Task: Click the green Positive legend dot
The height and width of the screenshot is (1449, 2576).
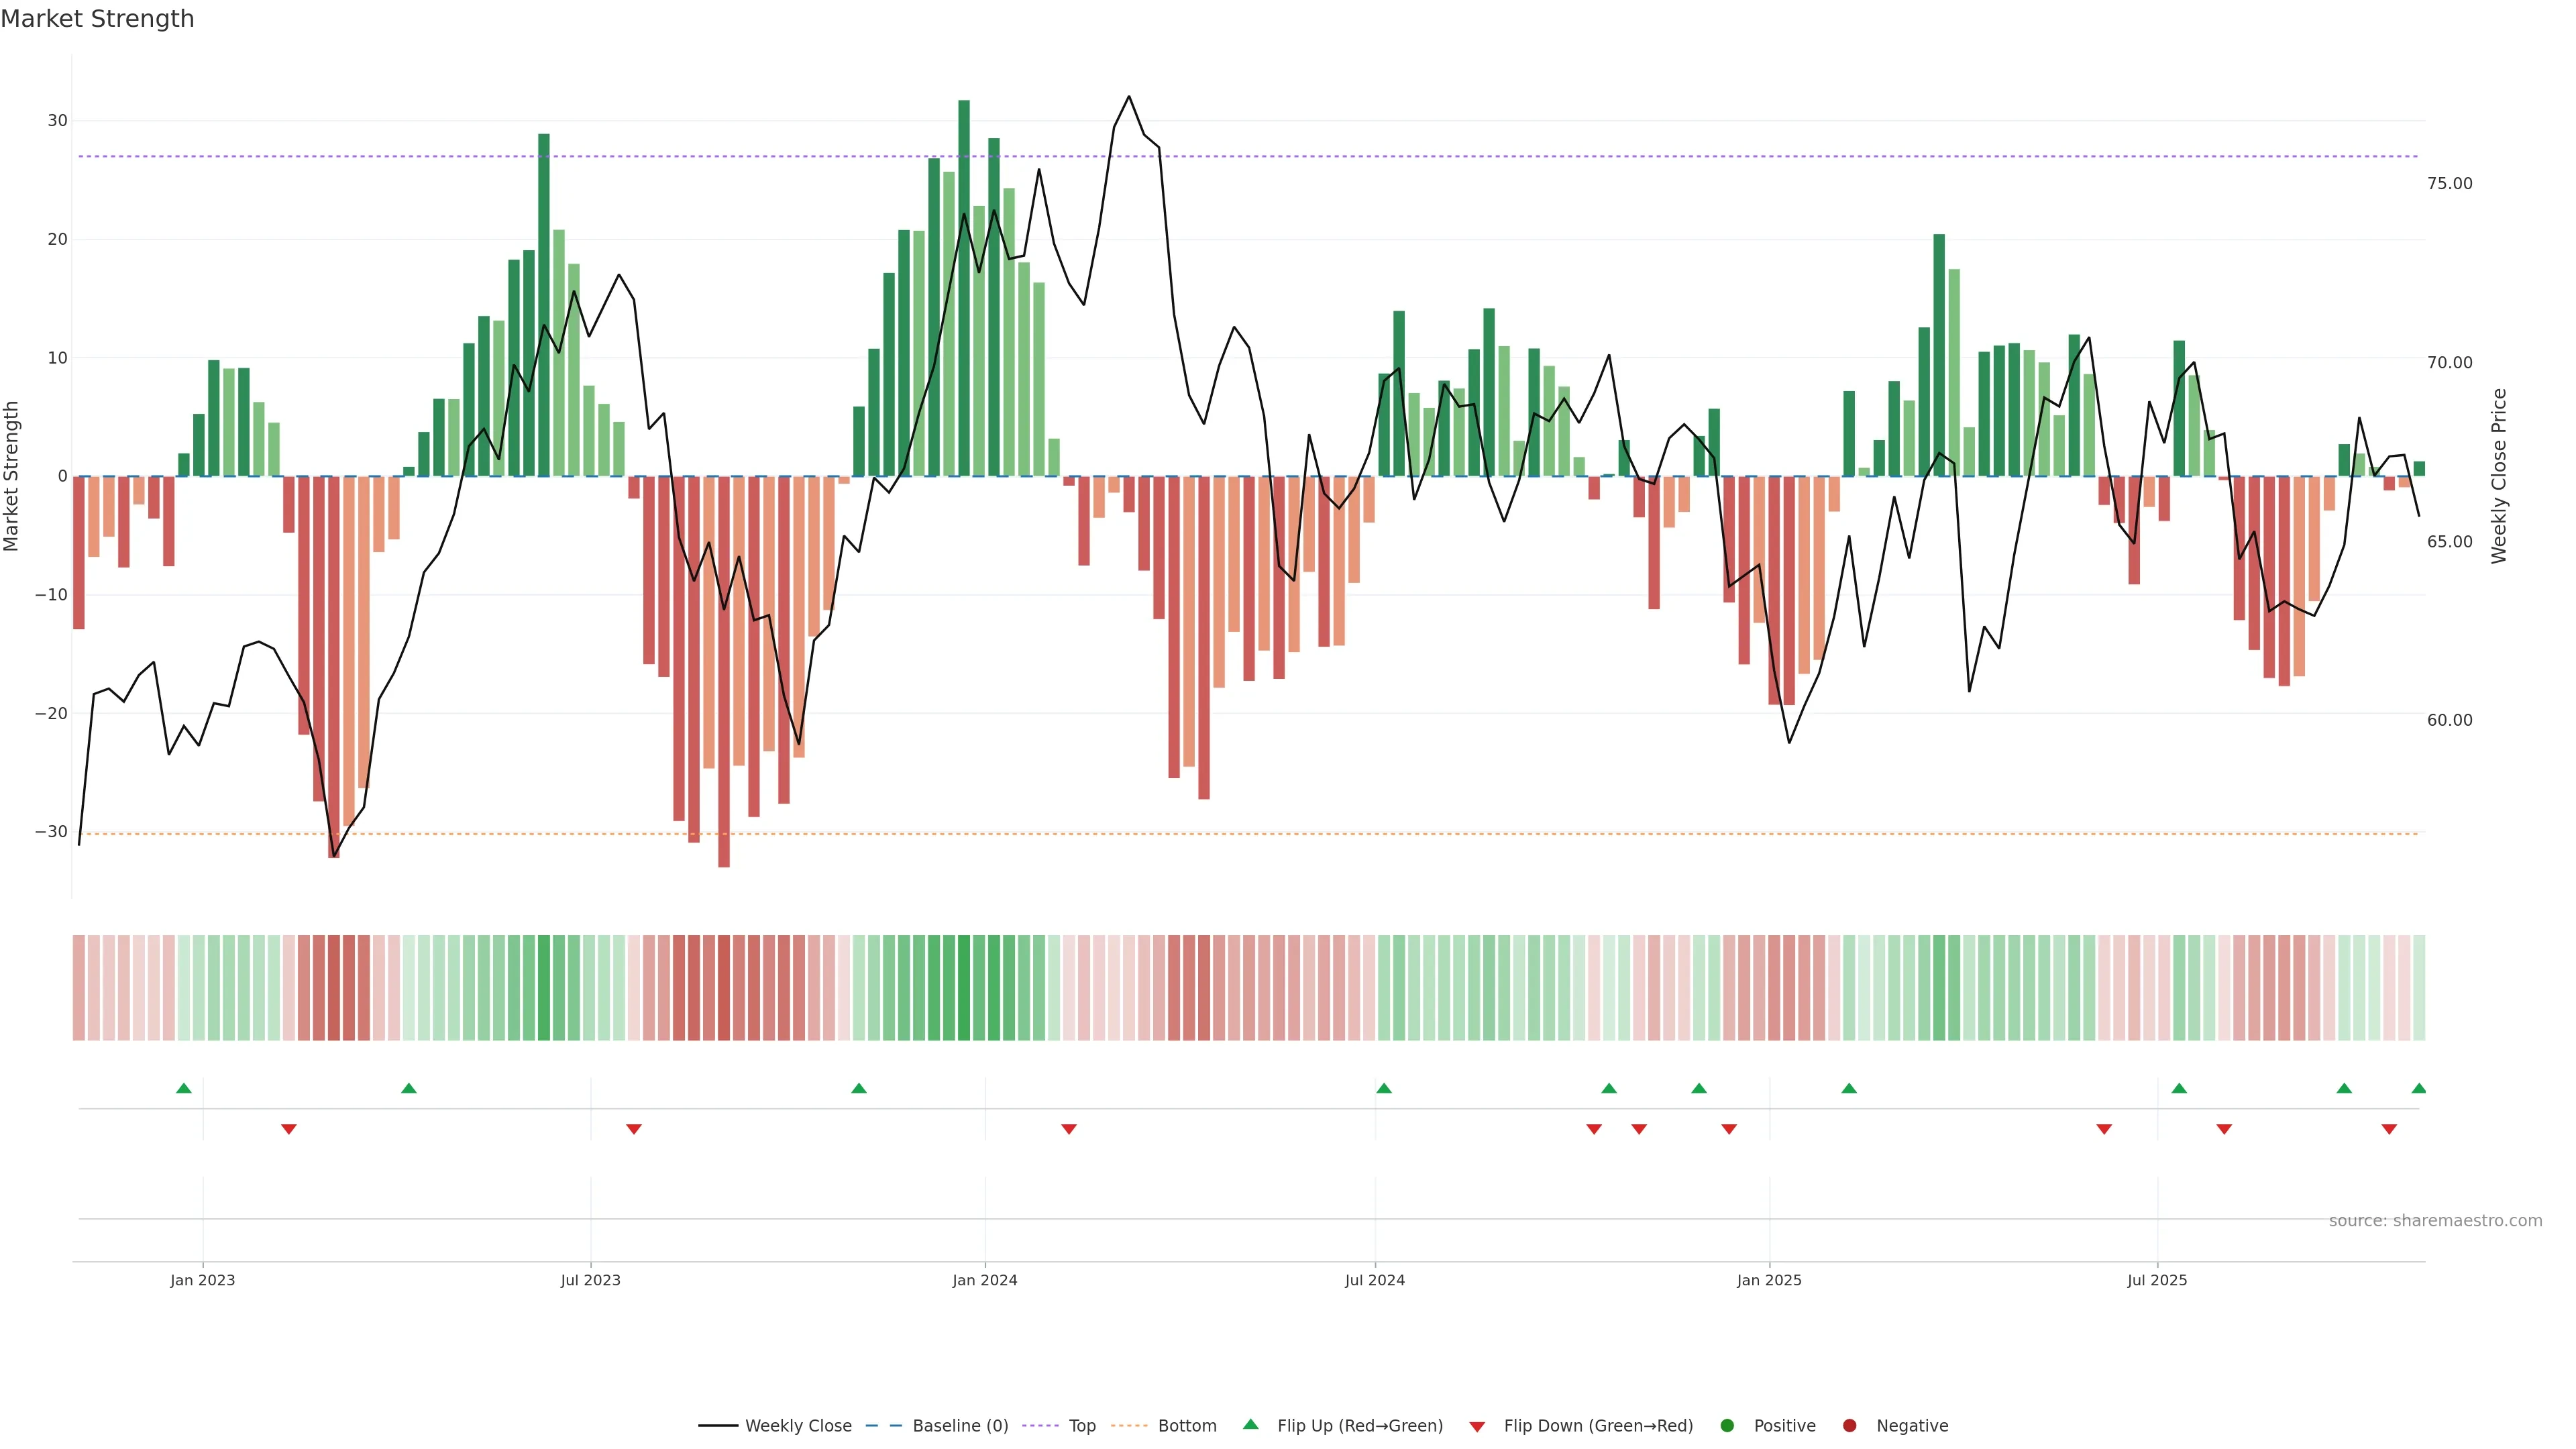Action: (1727, 1425)
